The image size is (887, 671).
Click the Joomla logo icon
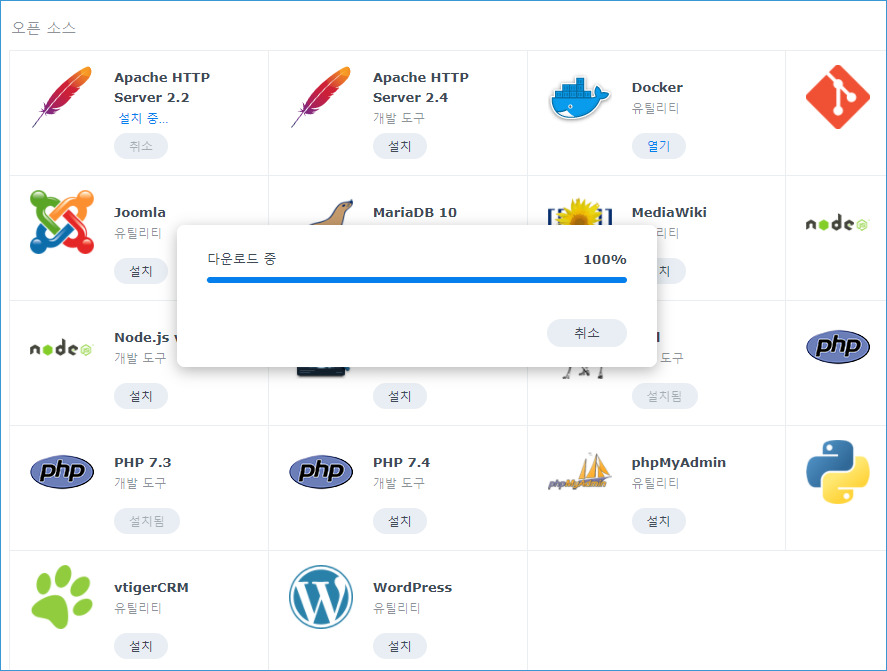[x=62, y=222]
